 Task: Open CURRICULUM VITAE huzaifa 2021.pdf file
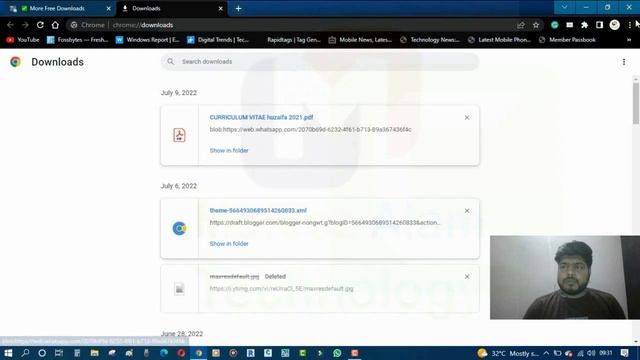[x=261, y=117]
